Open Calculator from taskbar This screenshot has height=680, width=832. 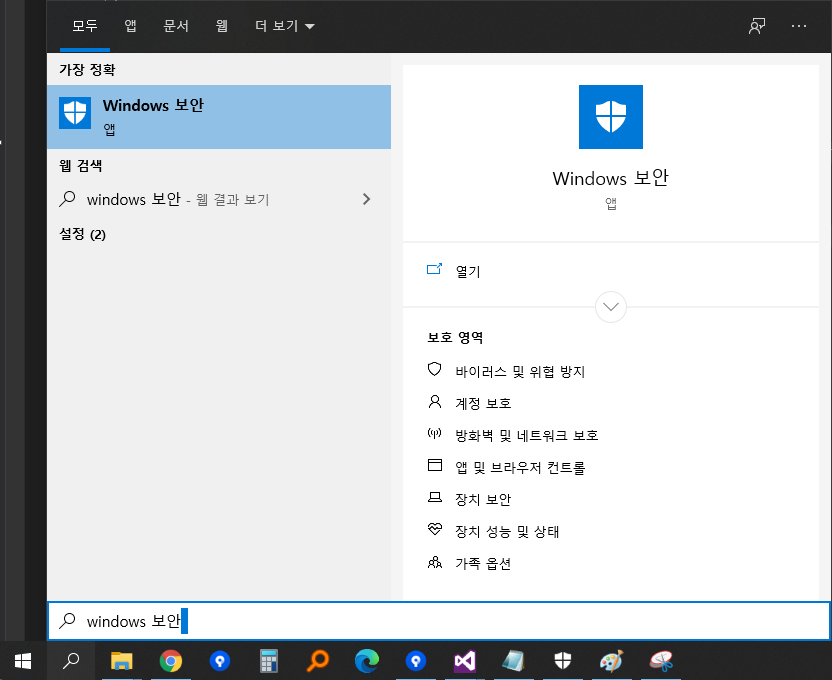(x=269, y=661)
